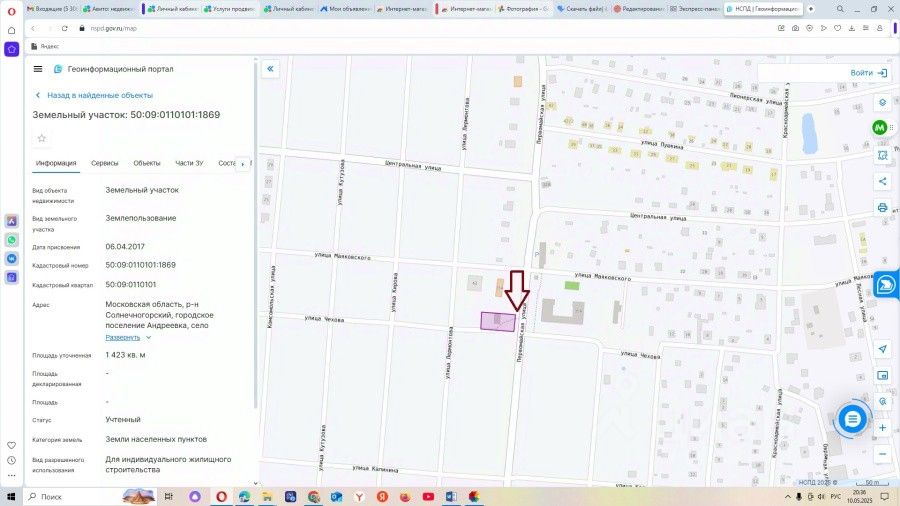
Task: Activate the area selection tool on the map
Action: pos(883,155)
